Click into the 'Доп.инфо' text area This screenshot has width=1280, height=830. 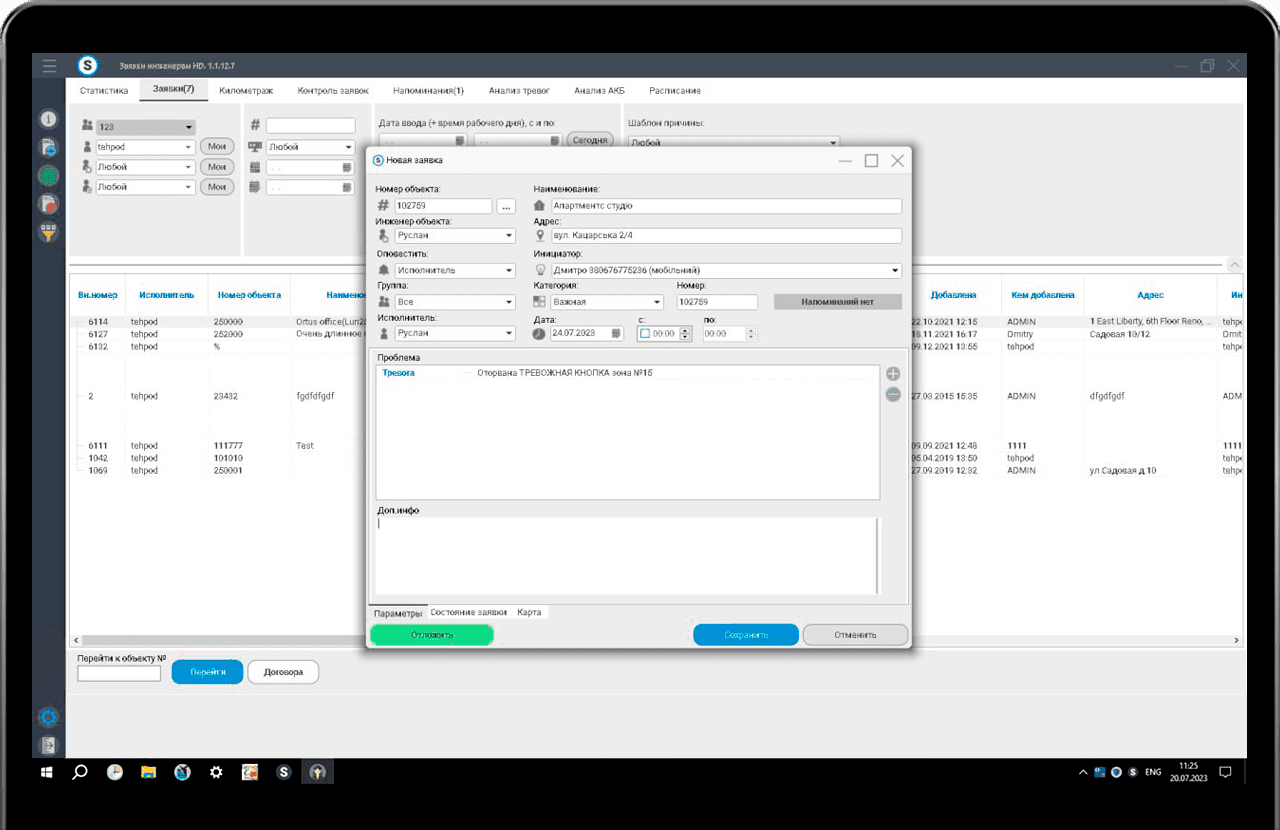point(625,555)
